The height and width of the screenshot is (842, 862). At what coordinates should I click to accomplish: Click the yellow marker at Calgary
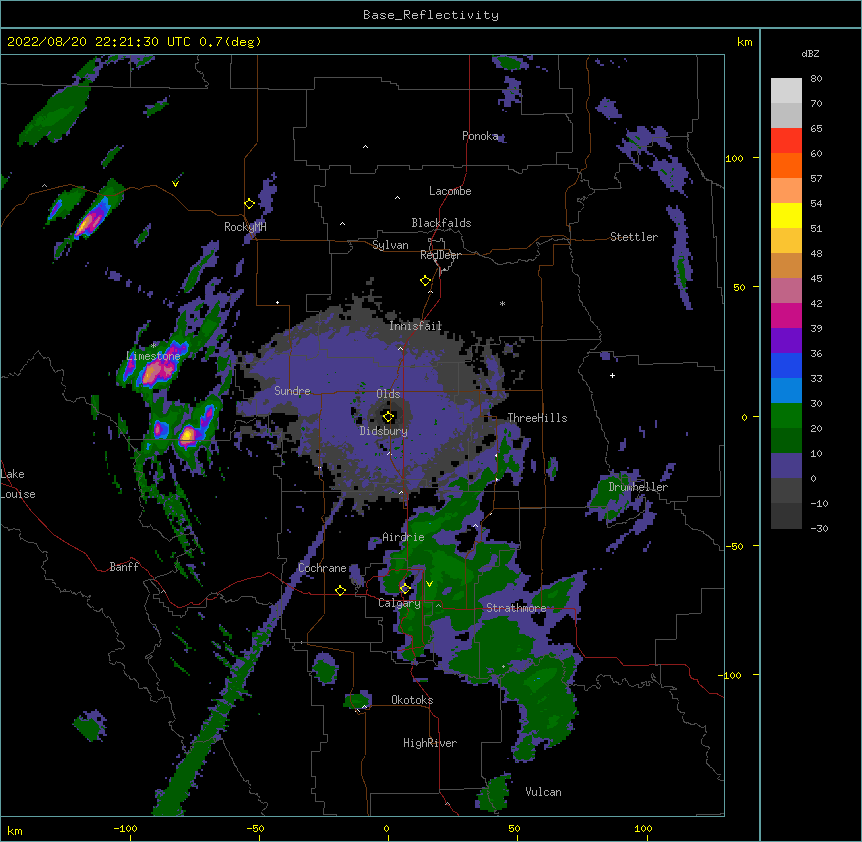(405, 589)
